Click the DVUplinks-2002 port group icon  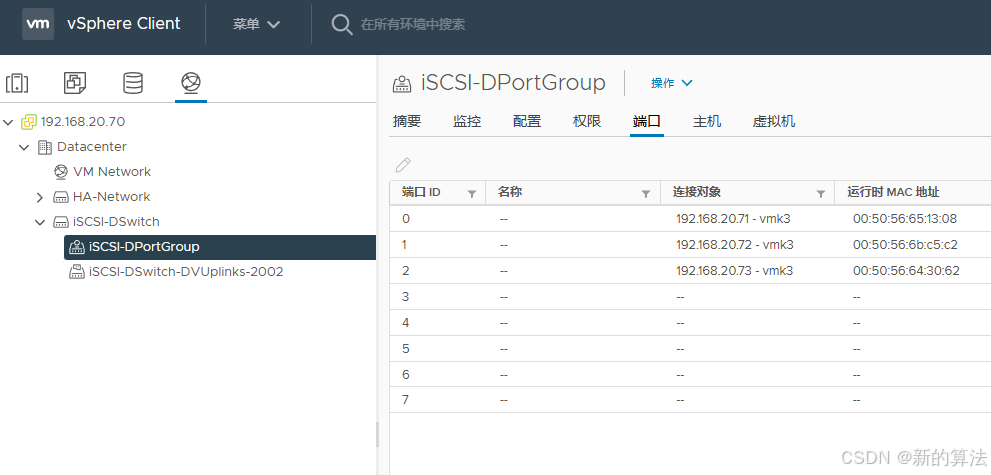(x=77, y=272)
